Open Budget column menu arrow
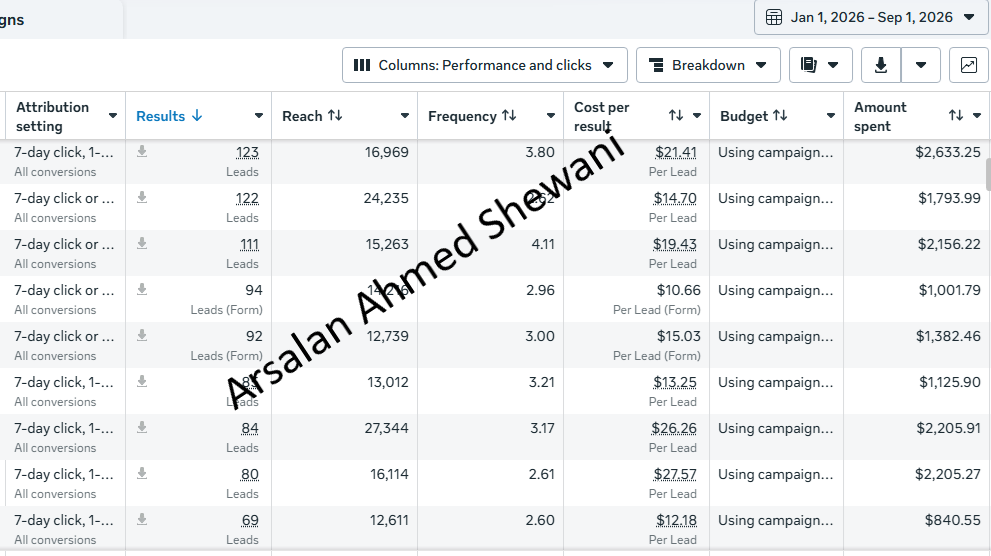Image resolution: width=991 pixels, height=556 pixels. [x=830, y=116]
